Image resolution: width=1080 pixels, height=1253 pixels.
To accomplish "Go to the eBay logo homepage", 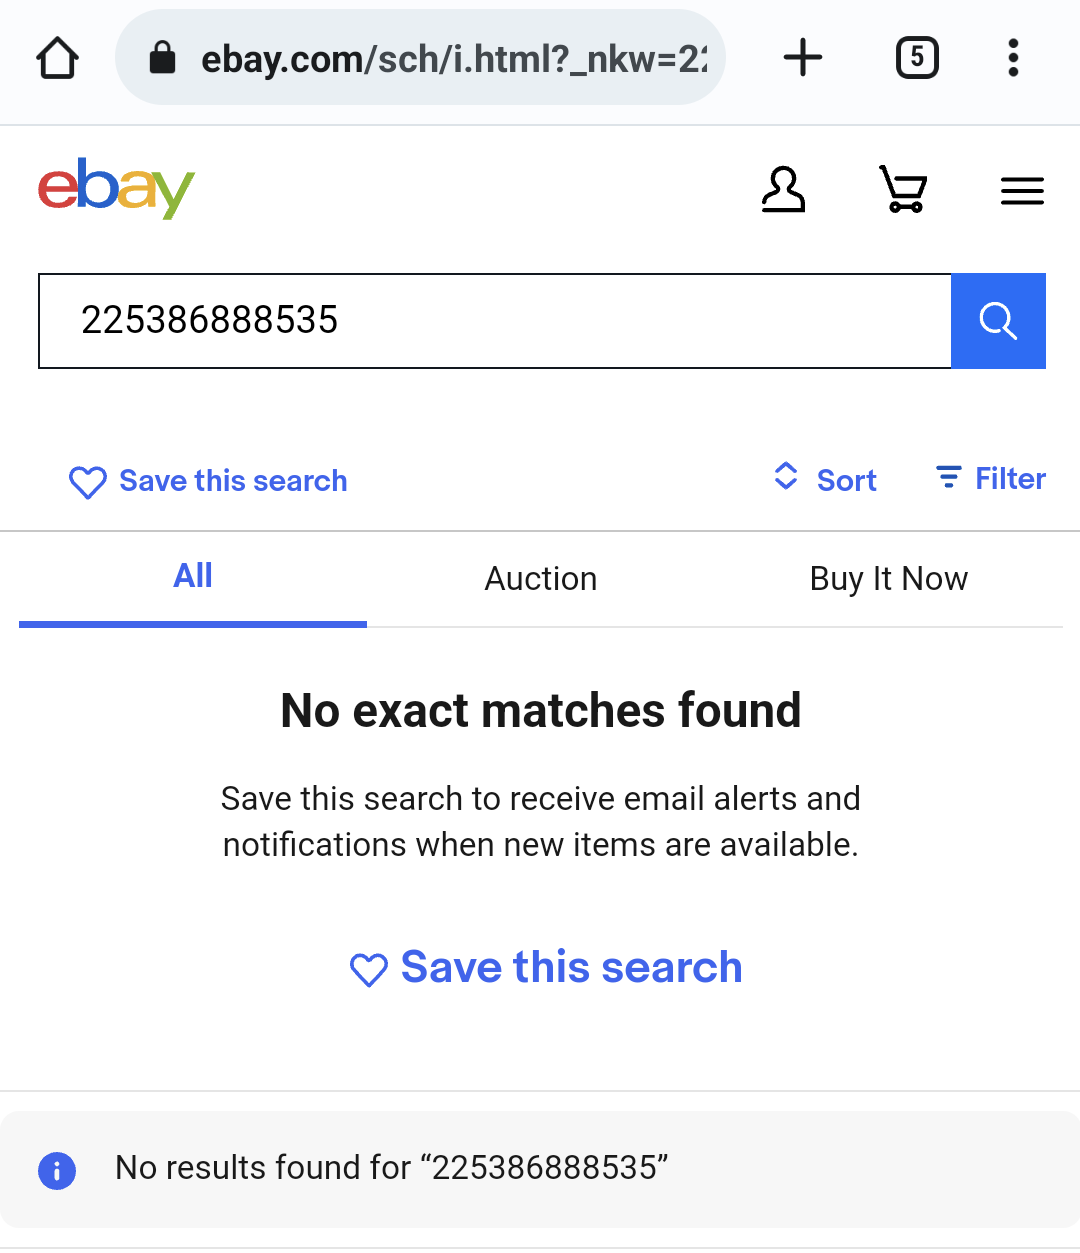I will point(116,188).
